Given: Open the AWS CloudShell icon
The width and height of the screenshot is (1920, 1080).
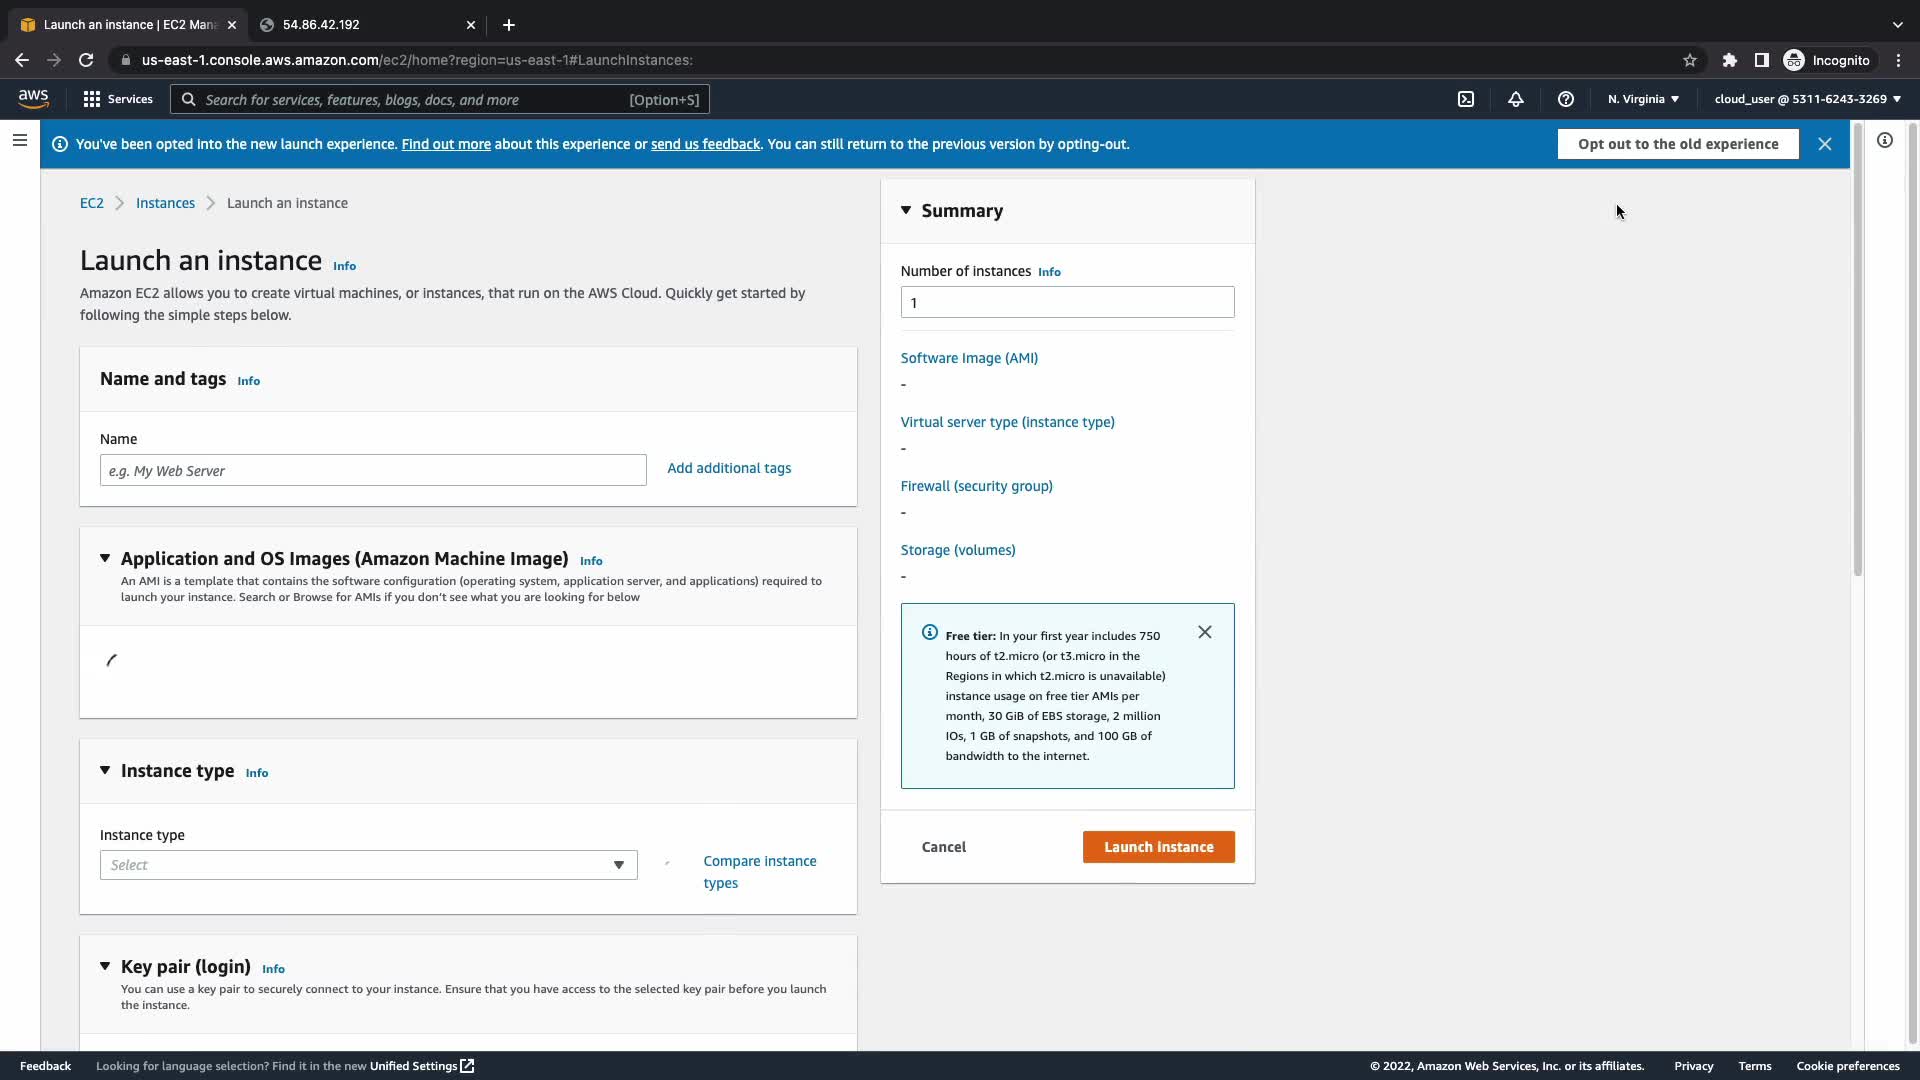Looking at the screenshot, I should [x=1466, y=99].
